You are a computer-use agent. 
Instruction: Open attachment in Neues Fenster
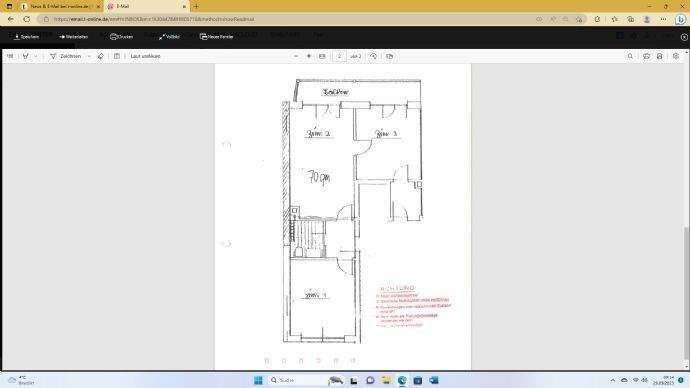click(217, 37)
